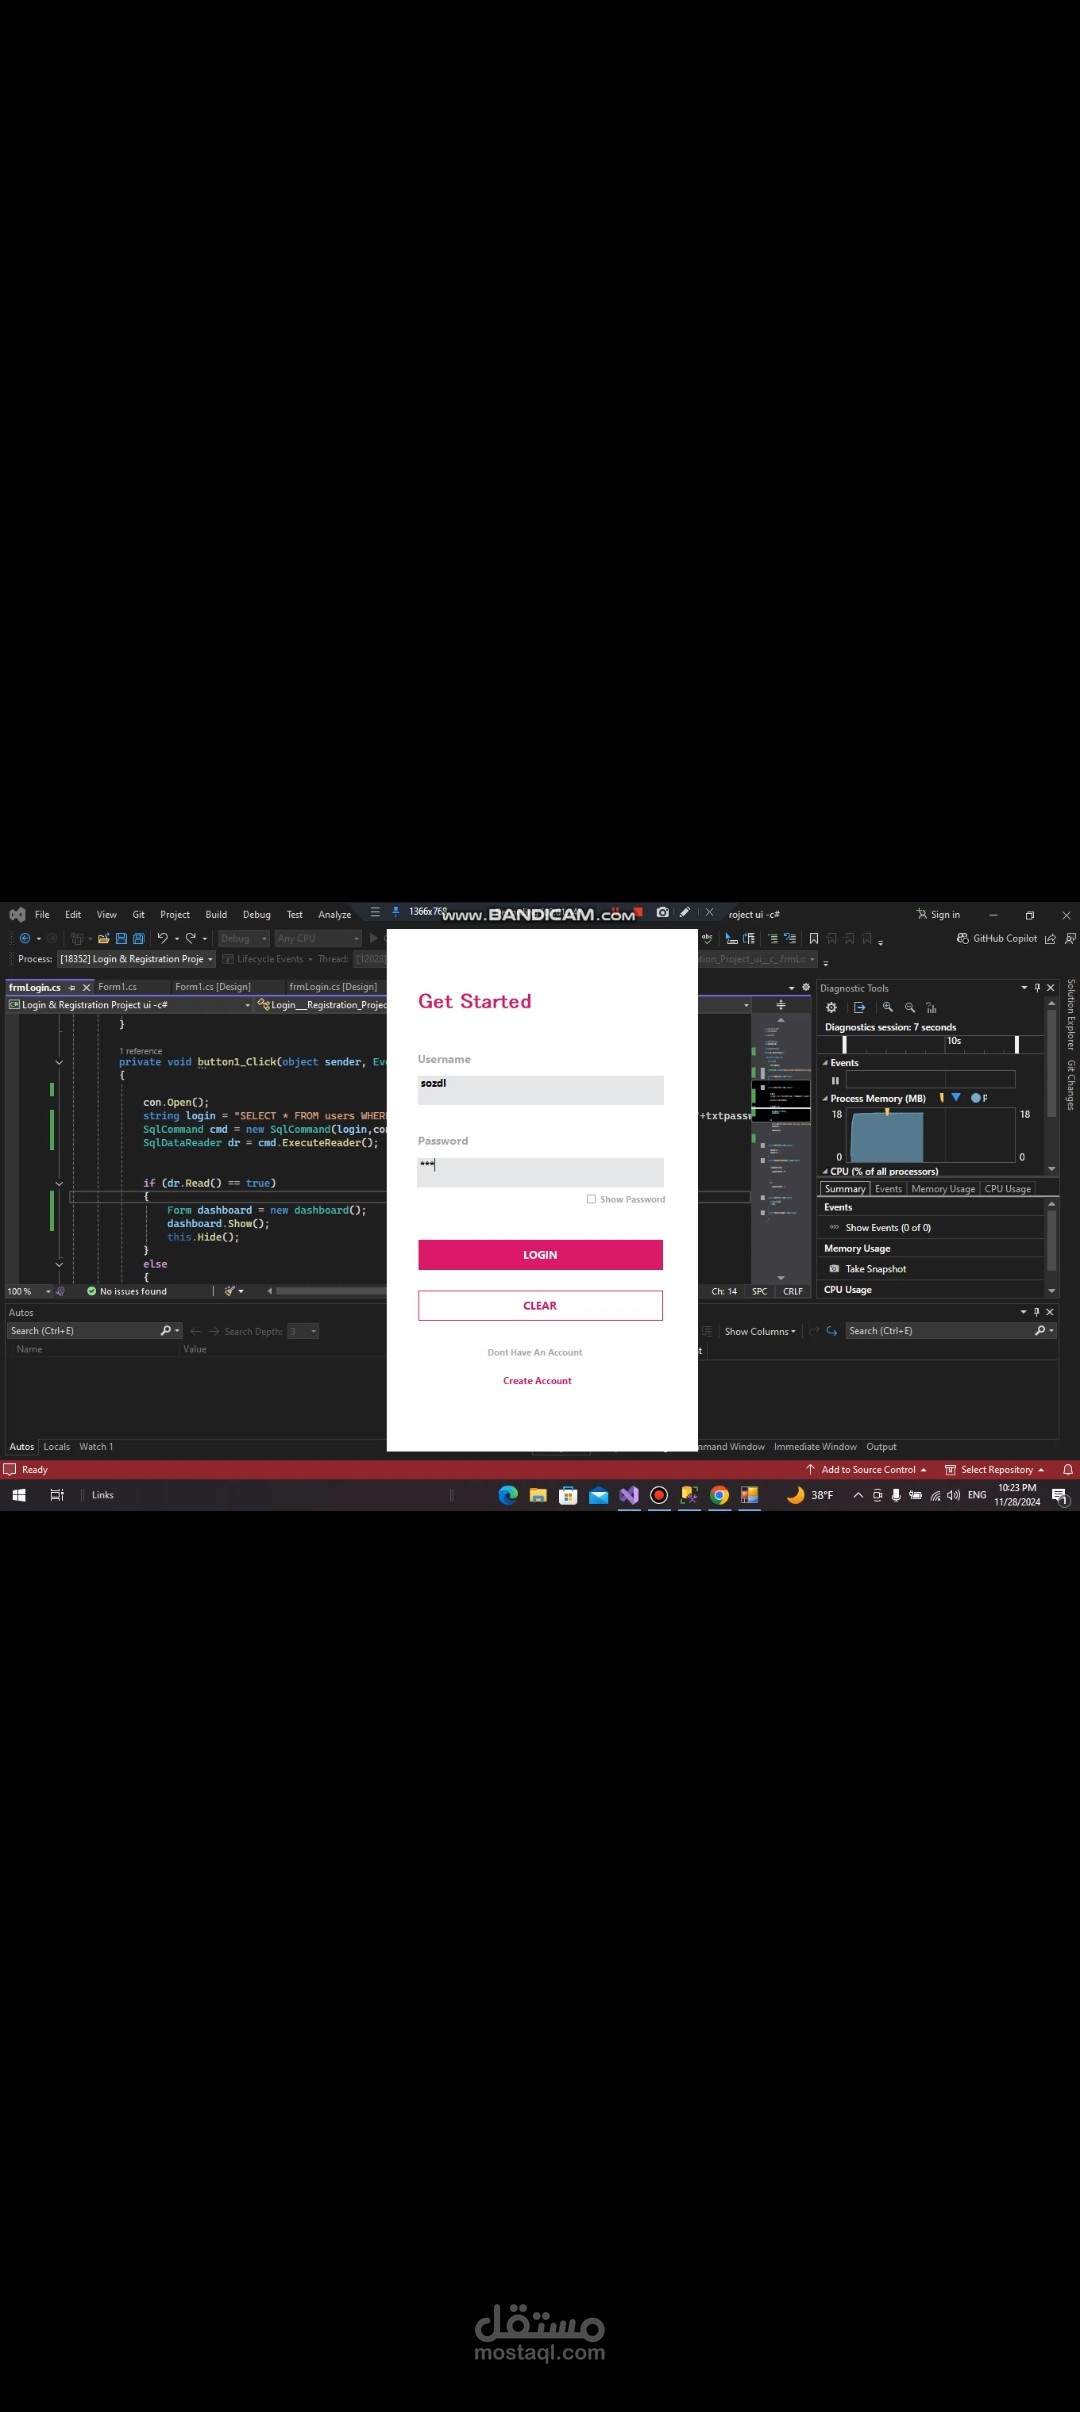1080x2412 pixels.
Task: Collapse the button1_Click method outline
Action: pyautogui.click(x=59, y=1062)
